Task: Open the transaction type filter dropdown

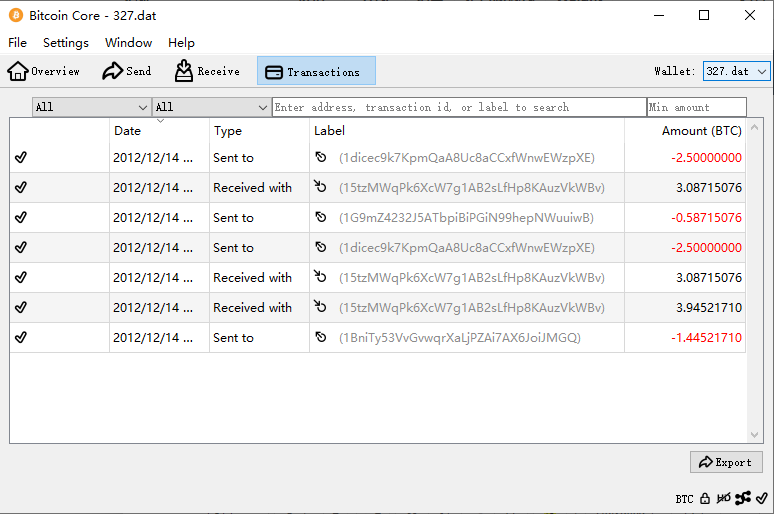Action: (x=211, y=107)
